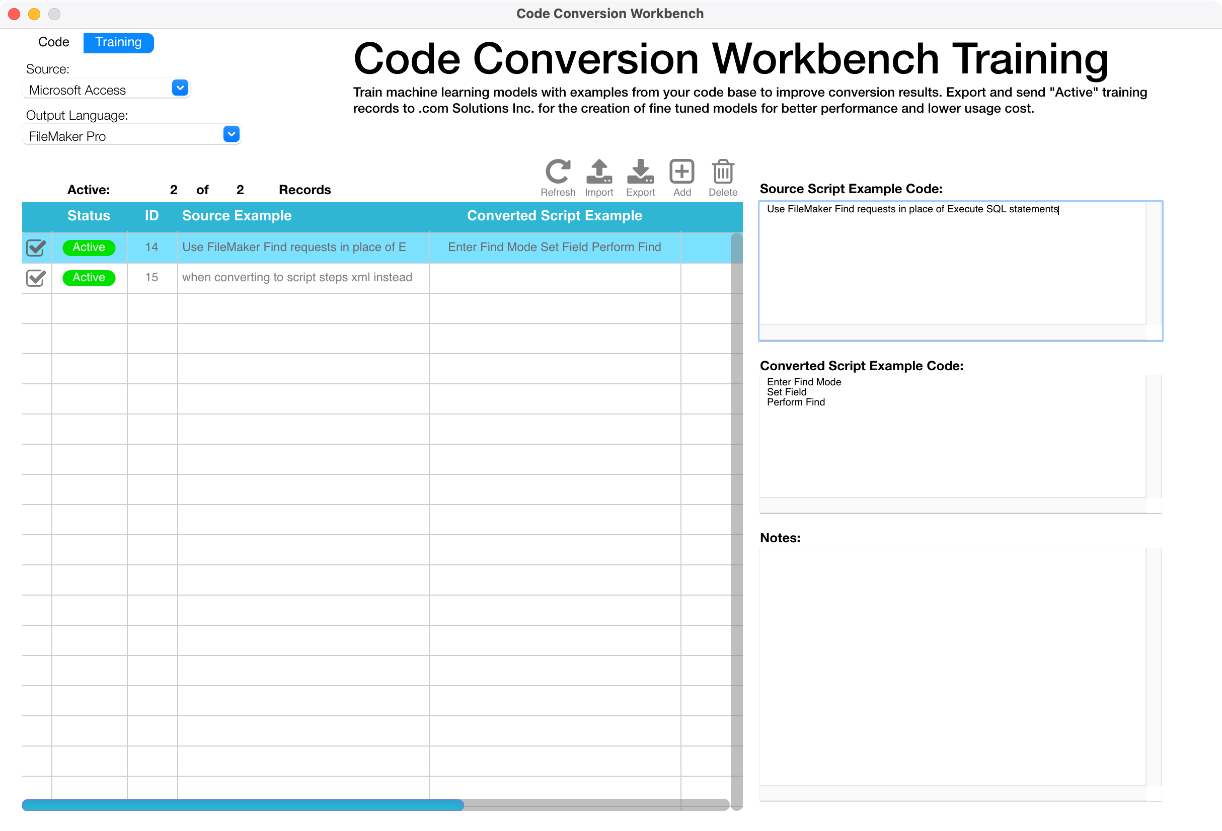Image resolution: width=1222 pixels, height=831 pixels.
Task: Click the horizontal scrollbar under the table
Action: tap(243, 805)
